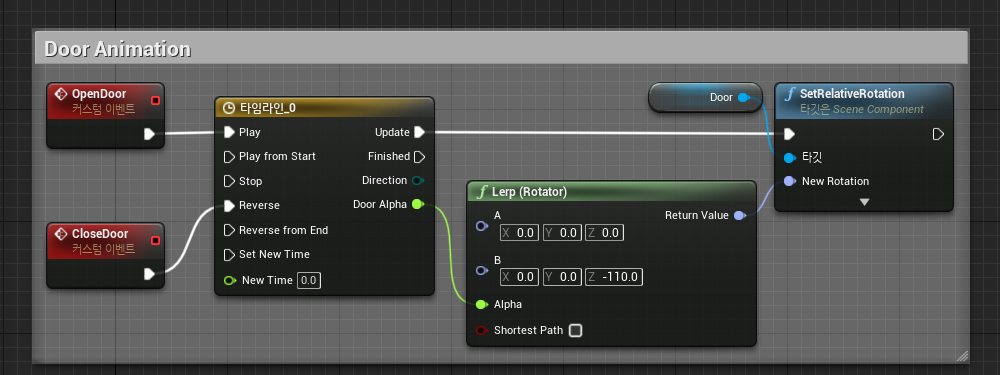Click the SetRelativeRotation function icon
The width and height of the screenshot is (1000, 375).
791,94
